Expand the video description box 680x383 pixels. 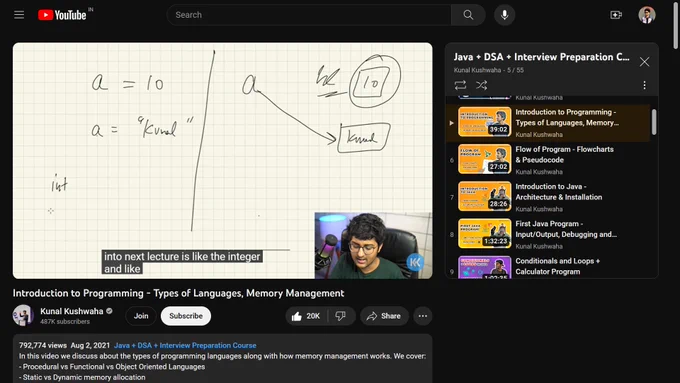point(222,359)
